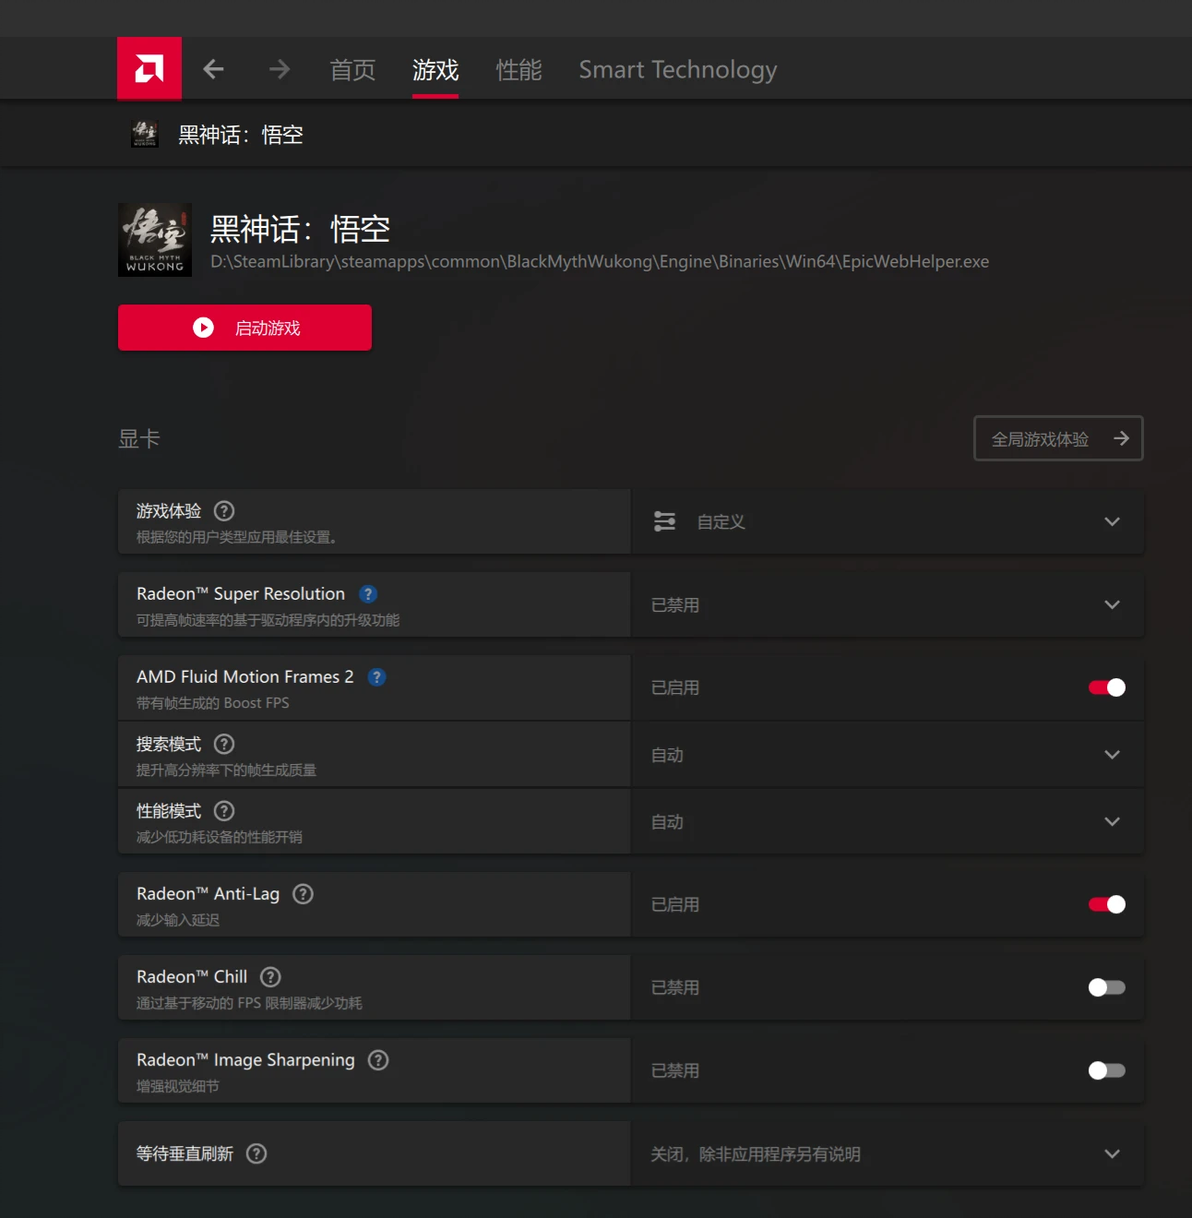Click 已禁用 status for Image Sharpening

coord(675,1071)
